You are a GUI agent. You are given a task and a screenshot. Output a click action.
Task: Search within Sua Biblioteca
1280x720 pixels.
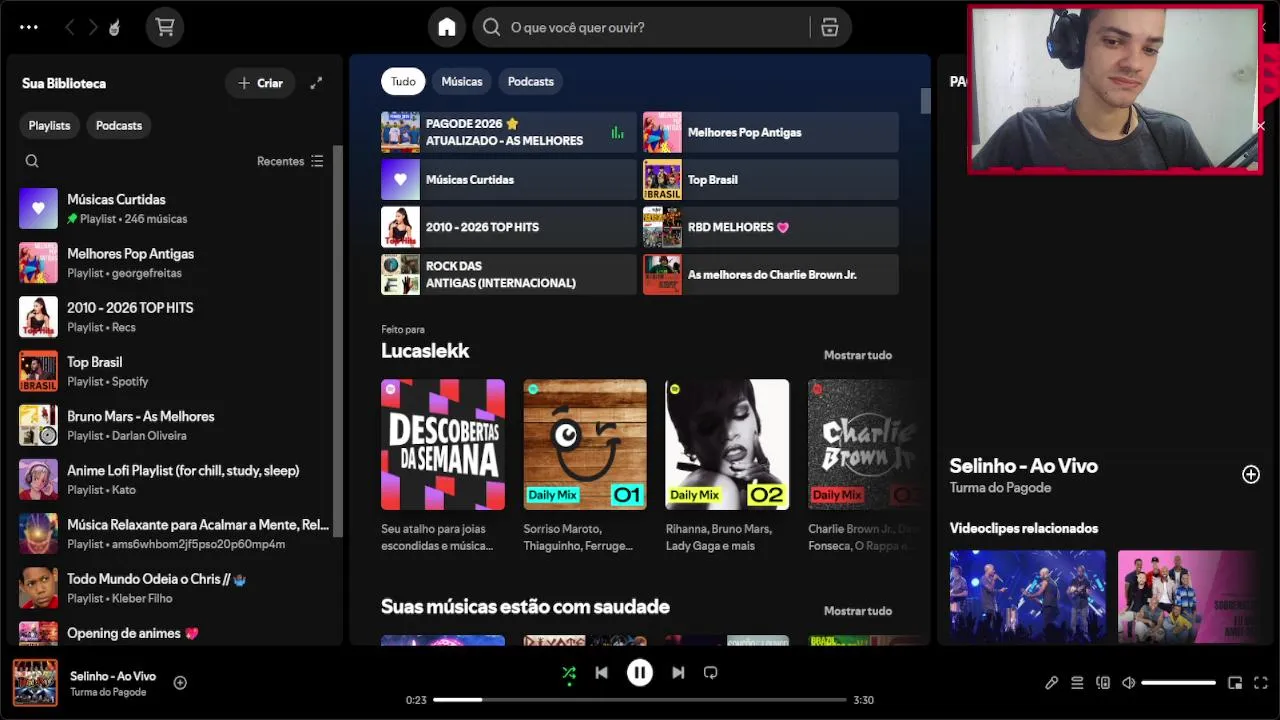click(32, 161)
